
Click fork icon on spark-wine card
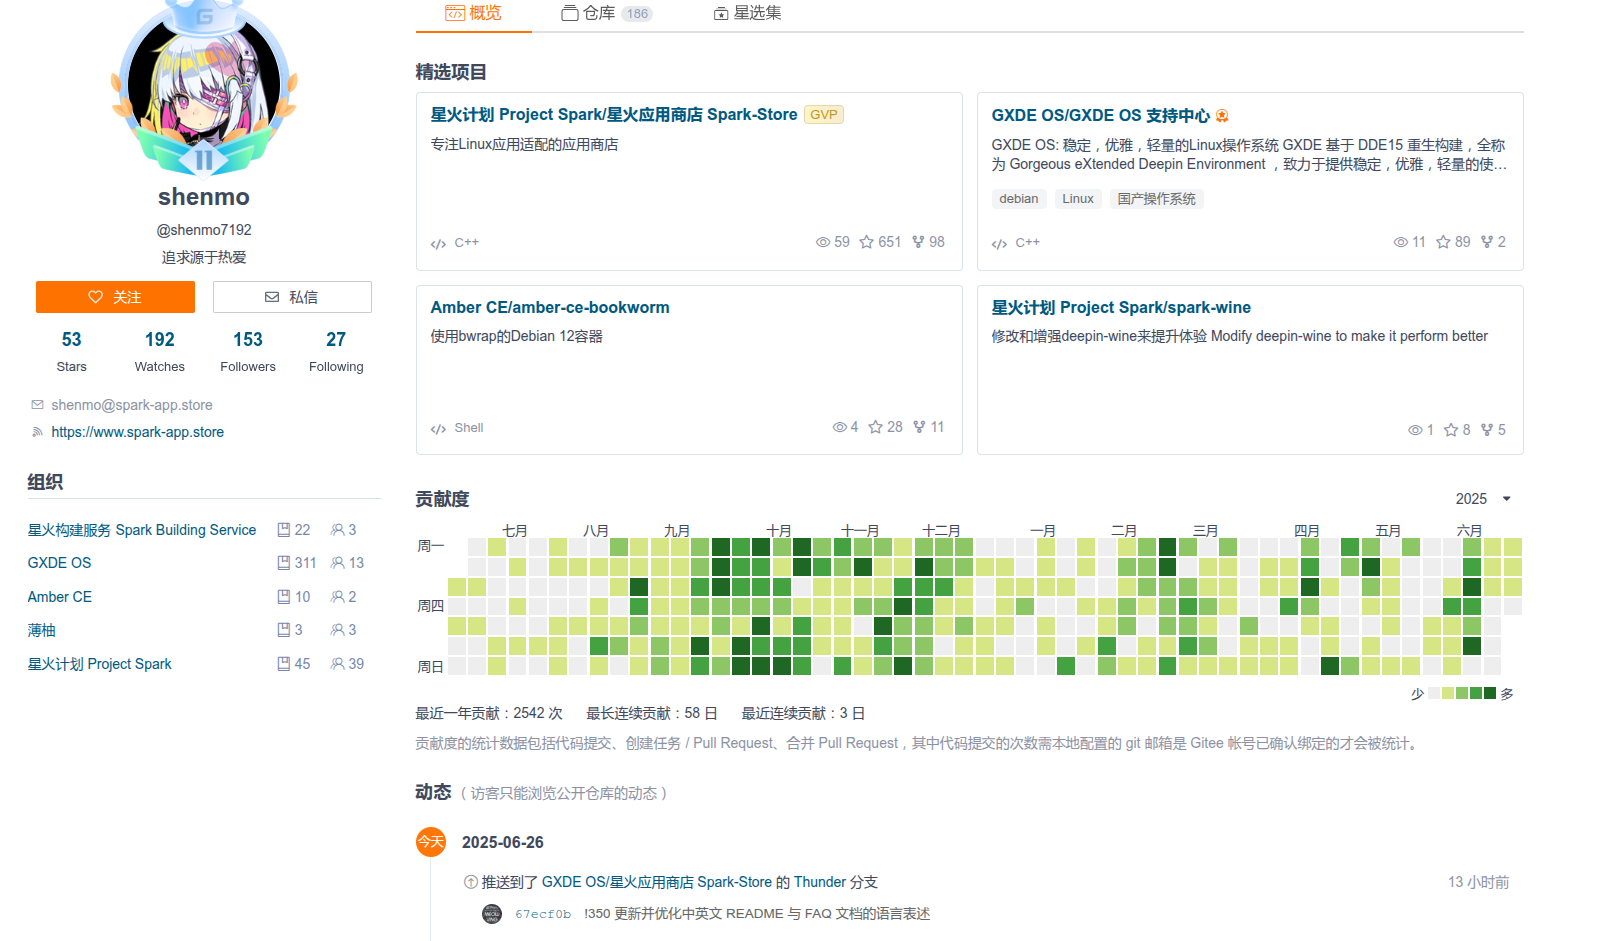coord(1487,430)
